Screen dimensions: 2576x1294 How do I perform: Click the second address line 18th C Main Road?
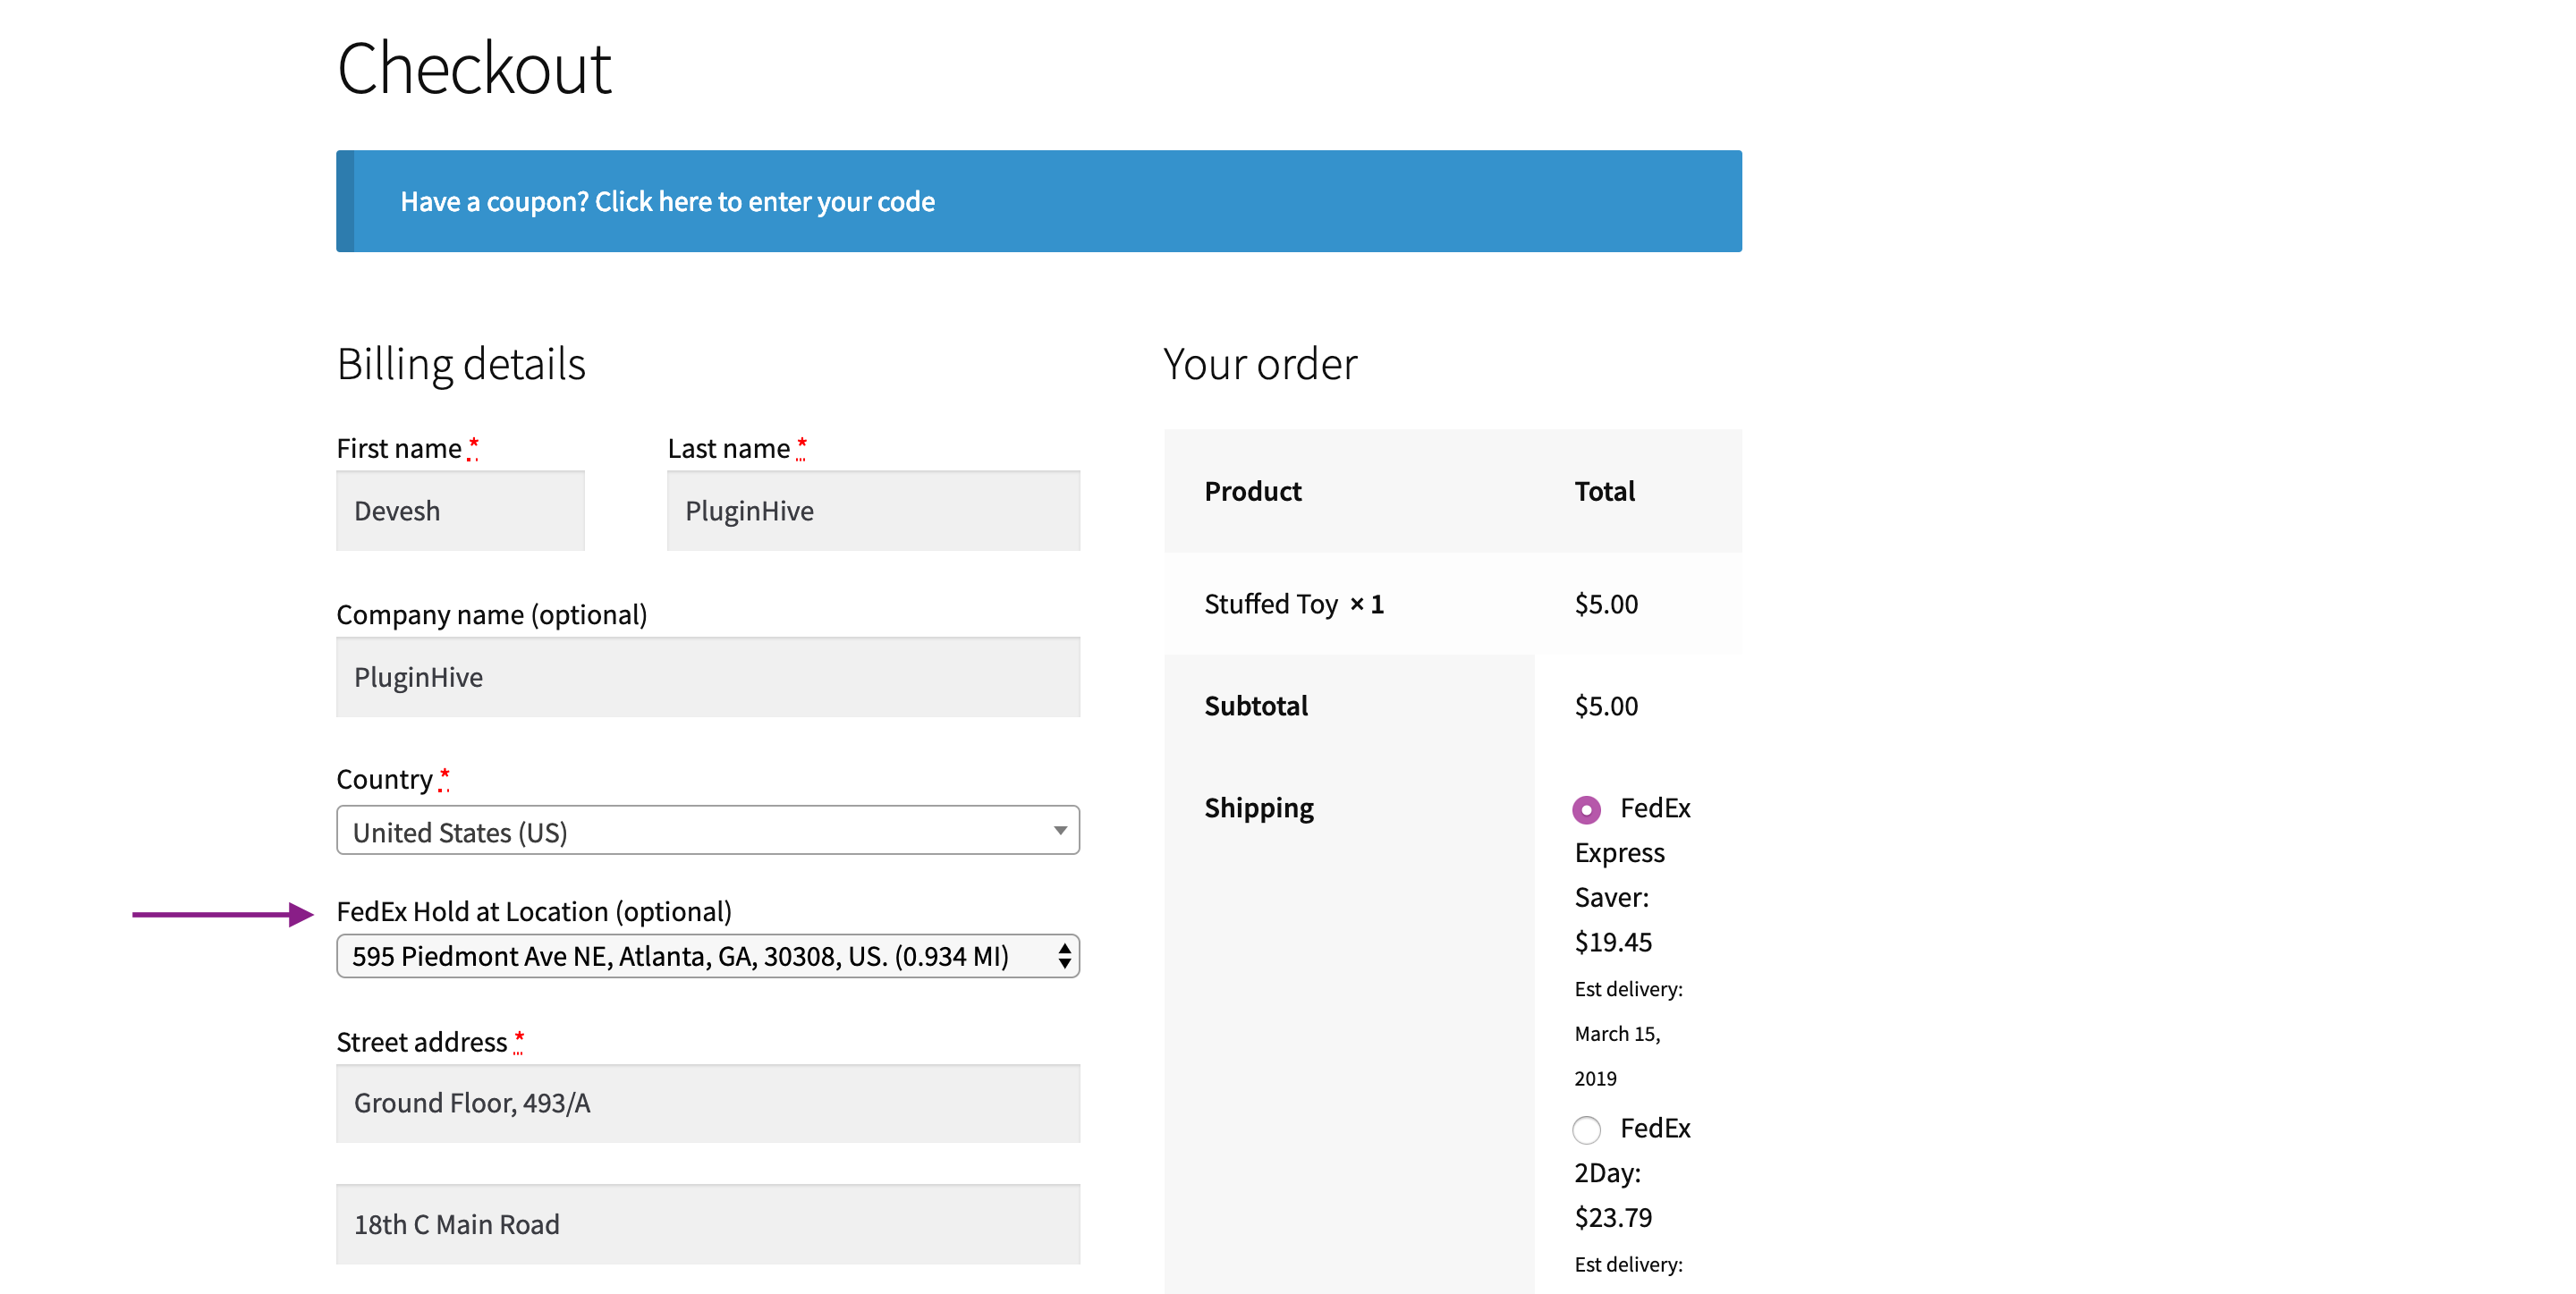pos(708,1224)
